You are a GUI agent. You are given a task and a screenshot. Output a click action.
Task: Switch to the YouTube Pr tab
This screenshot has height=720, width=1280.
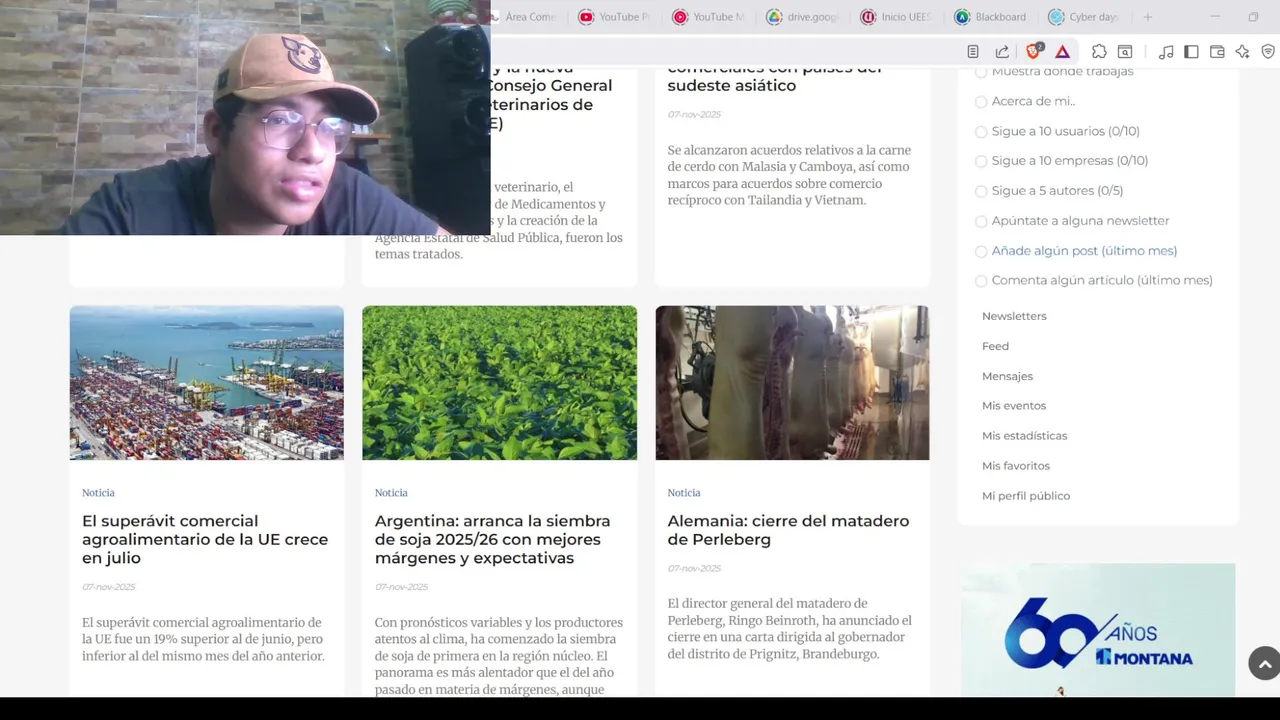(x=614, y=17)
